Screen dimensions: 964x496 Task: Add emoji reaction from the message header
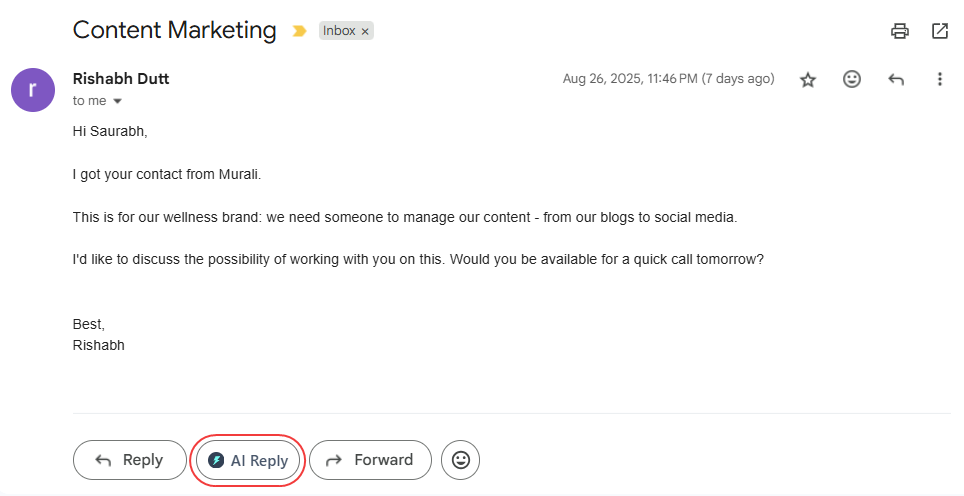(852, 79)
